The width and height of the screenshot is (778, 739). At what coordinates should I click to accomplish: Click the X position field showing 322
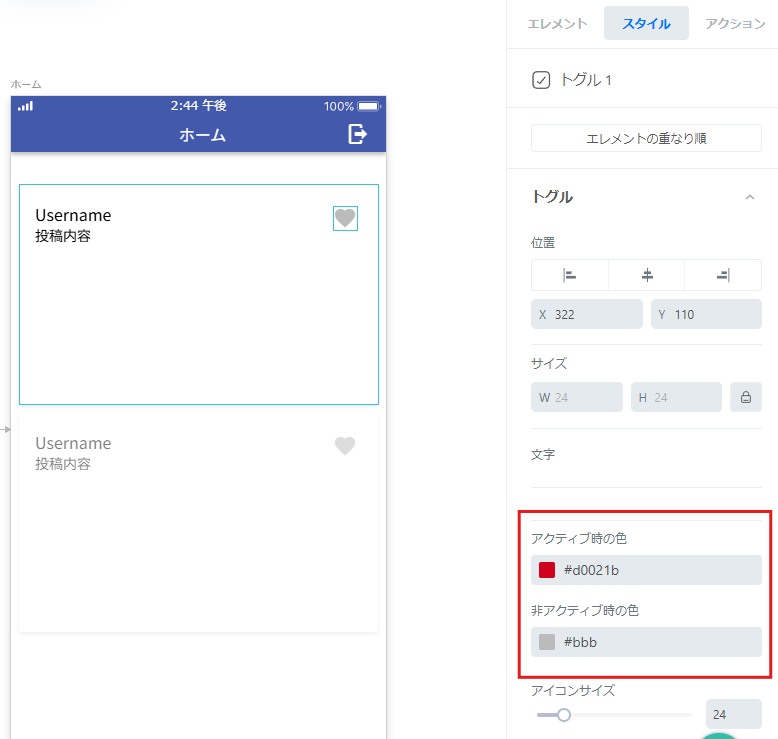pyautogui.click(x=586, y=314)
